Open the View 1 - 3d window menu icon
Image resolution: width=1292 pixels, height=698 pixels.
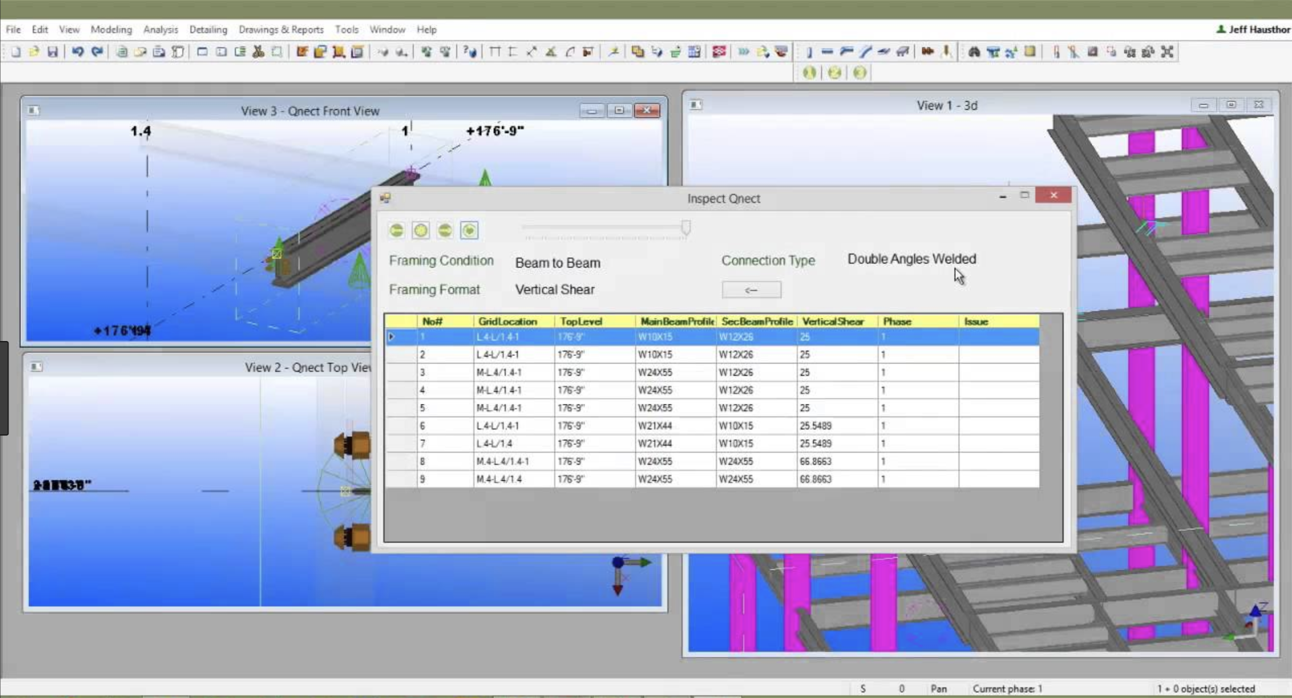[x=695, y=105]
